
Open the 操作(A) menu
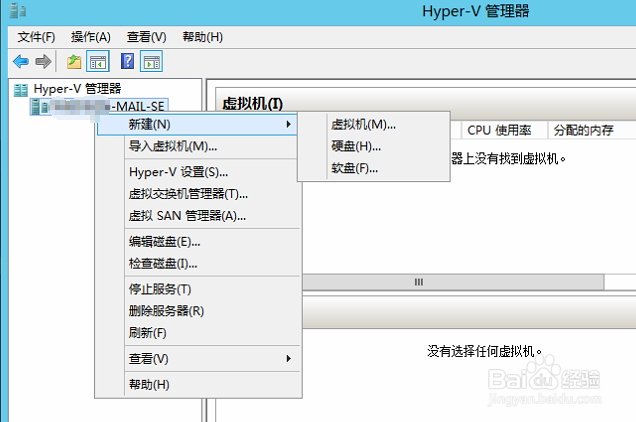(x=90, y=37)
